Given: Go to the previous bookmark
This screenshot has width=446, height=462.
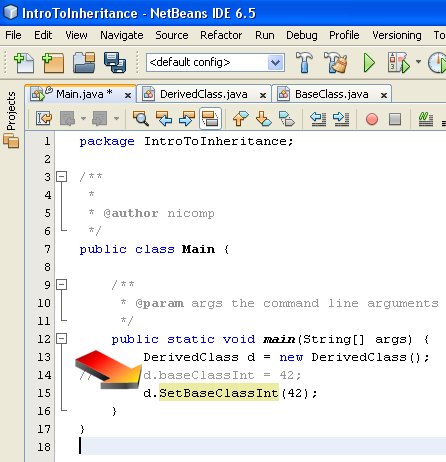Looking at the screenshot, I should (241, 118).
